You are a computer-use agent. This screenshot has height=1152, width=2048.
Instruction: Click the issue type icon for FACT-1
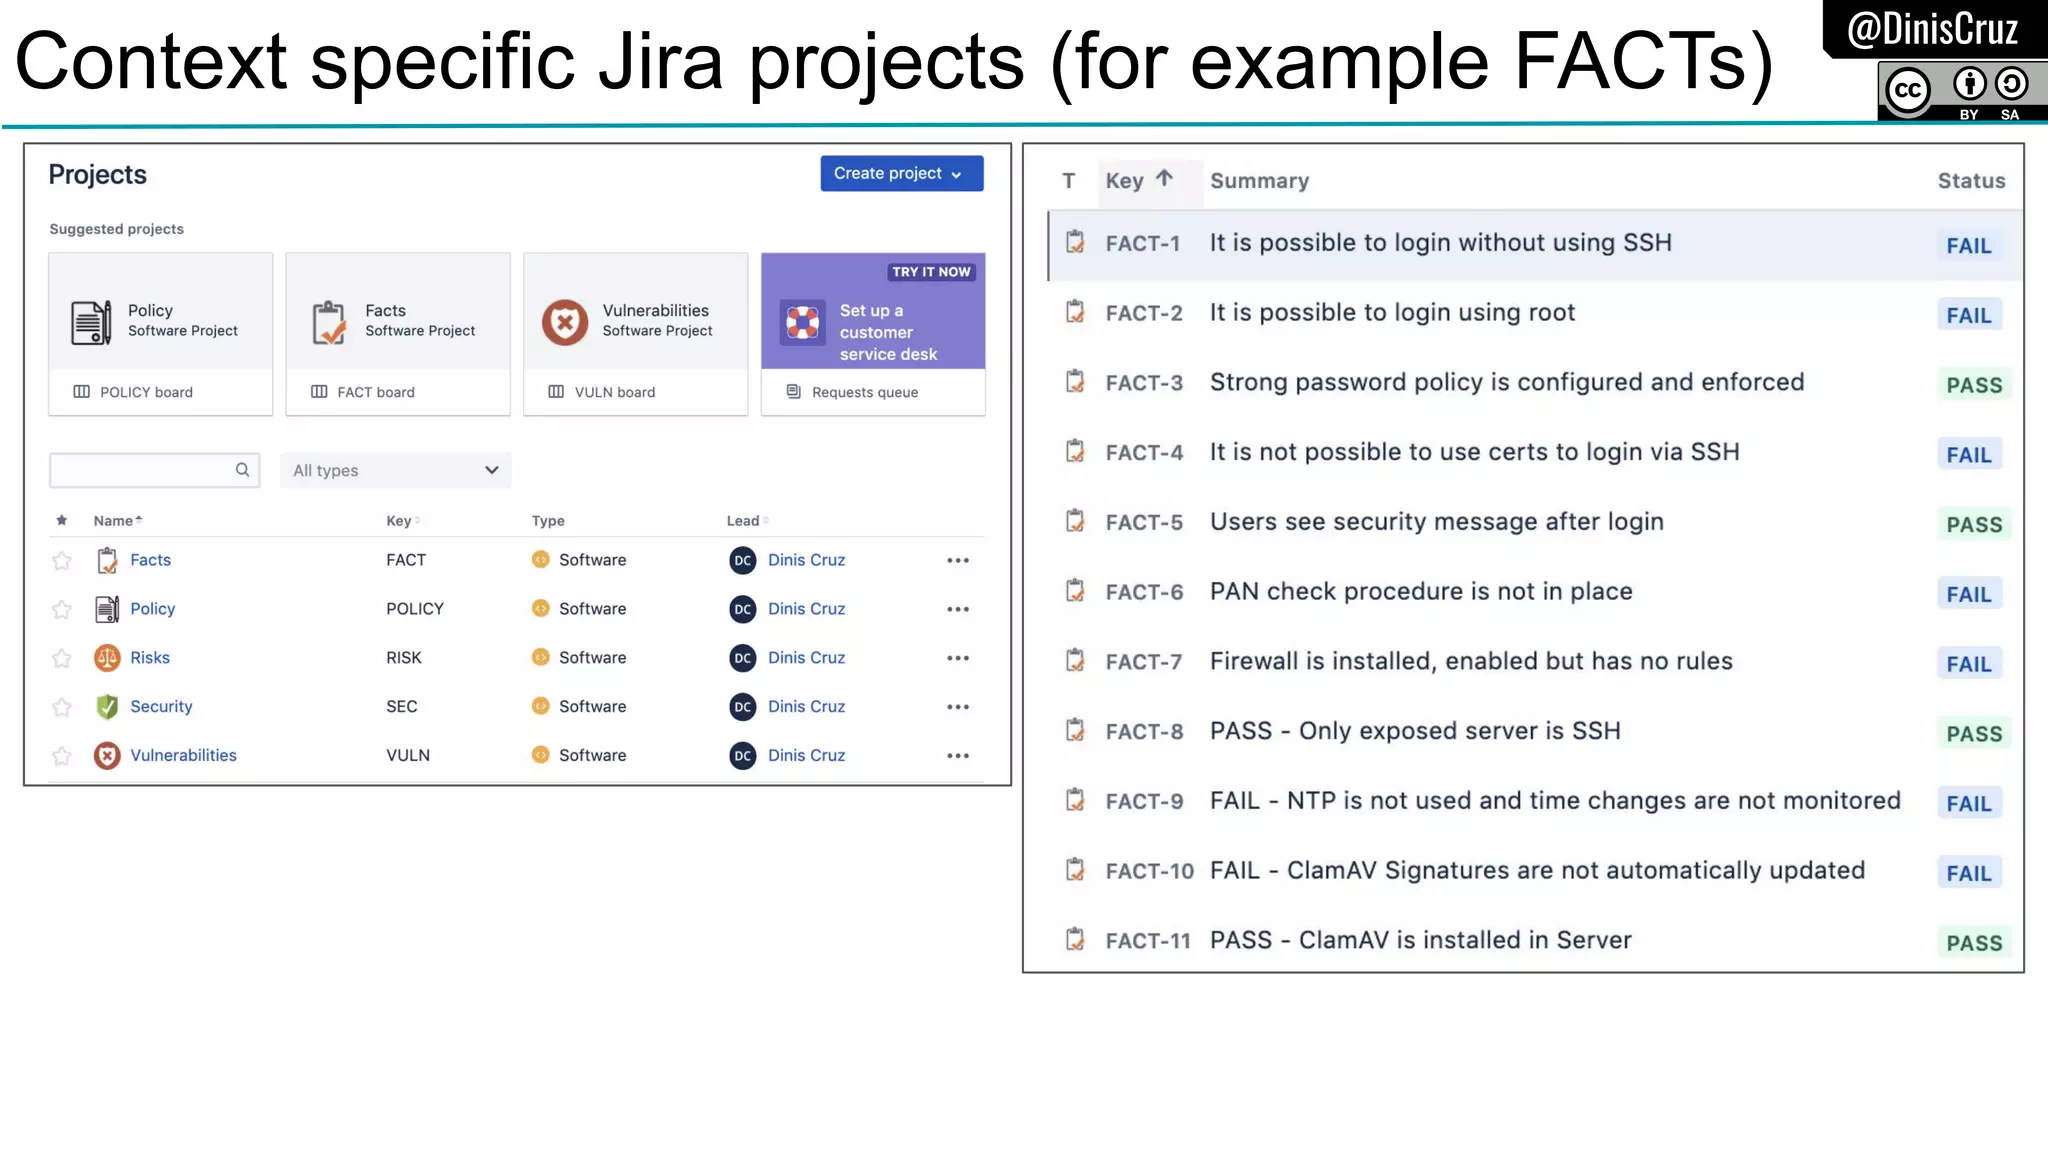pos(1075,242)
